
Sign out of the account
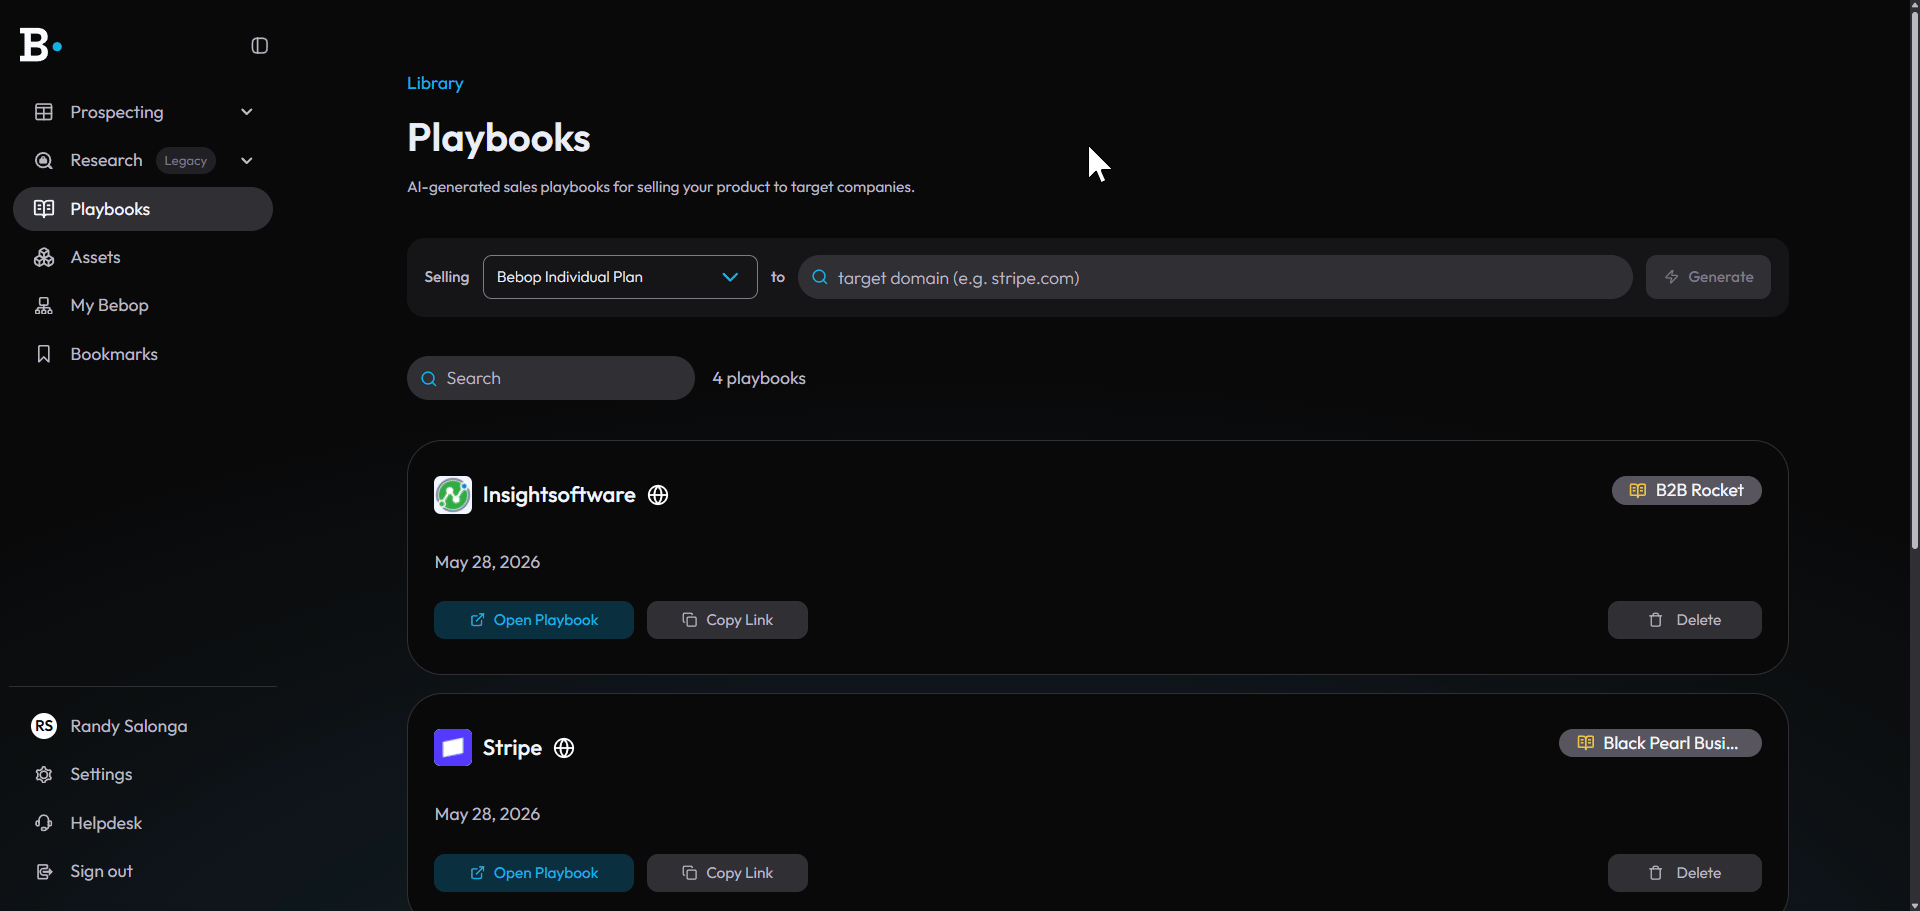click(x=143, y=871)
